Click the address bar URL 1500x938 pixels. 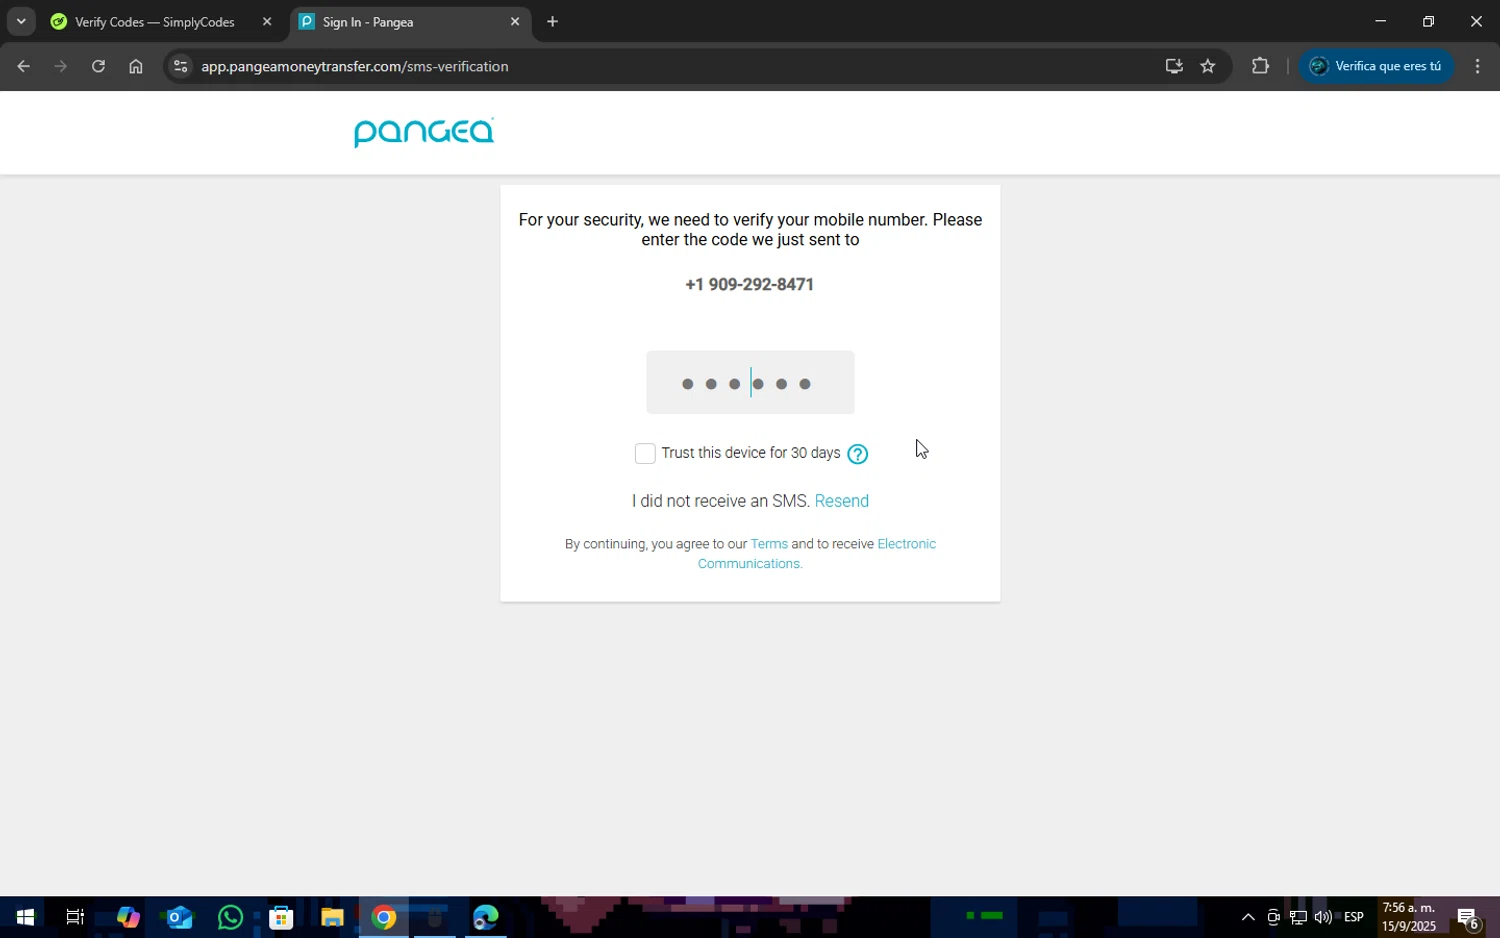[x=355, y=66]
